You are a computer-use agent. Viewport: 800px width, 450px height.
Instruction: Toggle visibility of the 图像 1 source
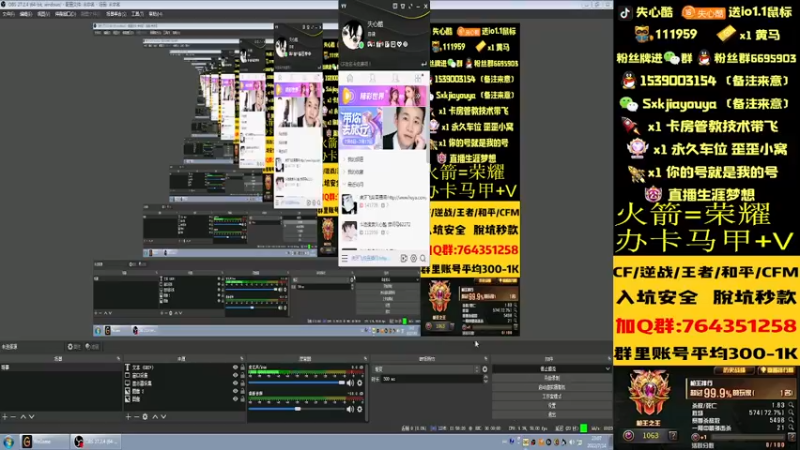click(235, 391)
